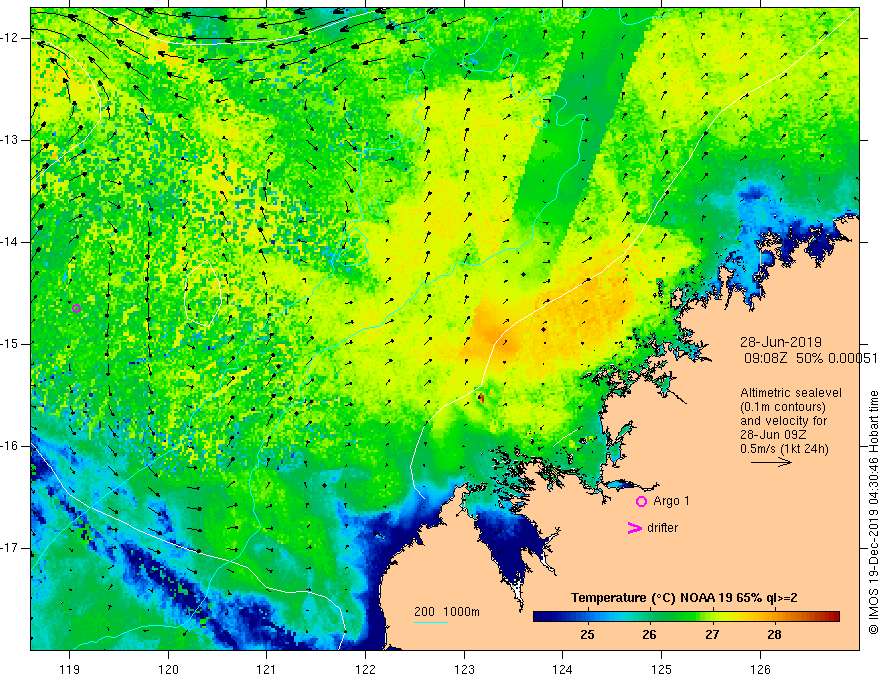880x680 pixels.
Task: Click the 26 tick label on color bar
Action: coord(649,635)
